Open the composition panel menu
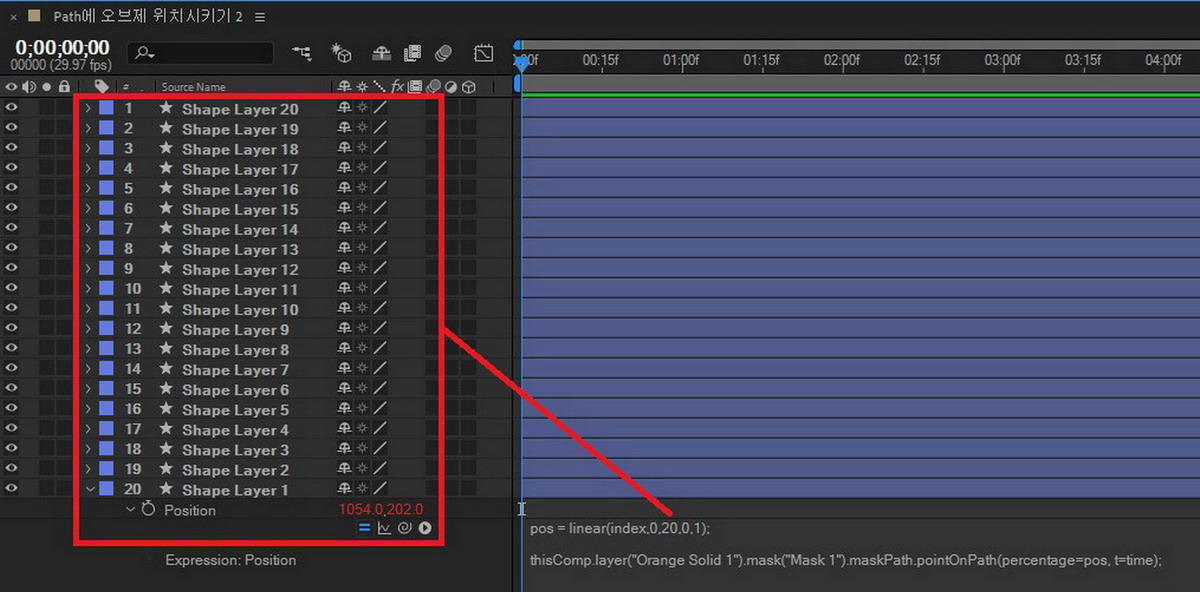This screenshot has width=1200, height=592. 261,17
